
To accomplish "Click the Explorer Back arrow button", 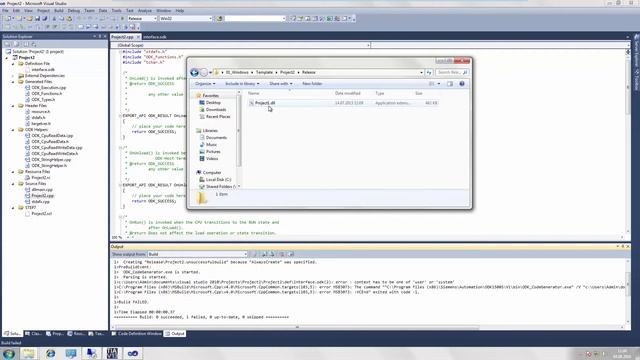I will 194,72.
